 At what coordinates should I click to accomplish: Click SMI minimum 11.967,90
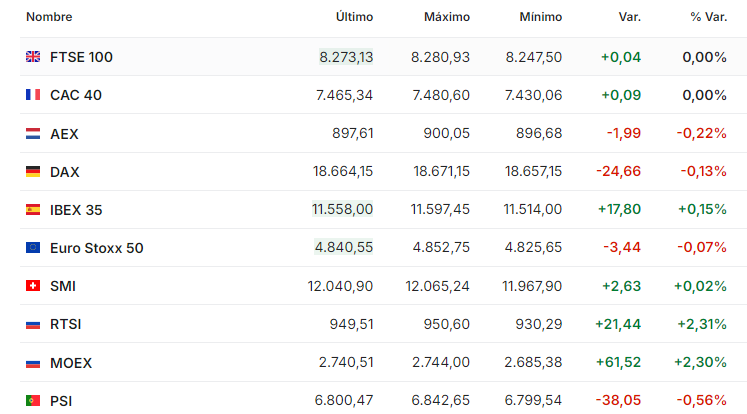pos(532,286)
